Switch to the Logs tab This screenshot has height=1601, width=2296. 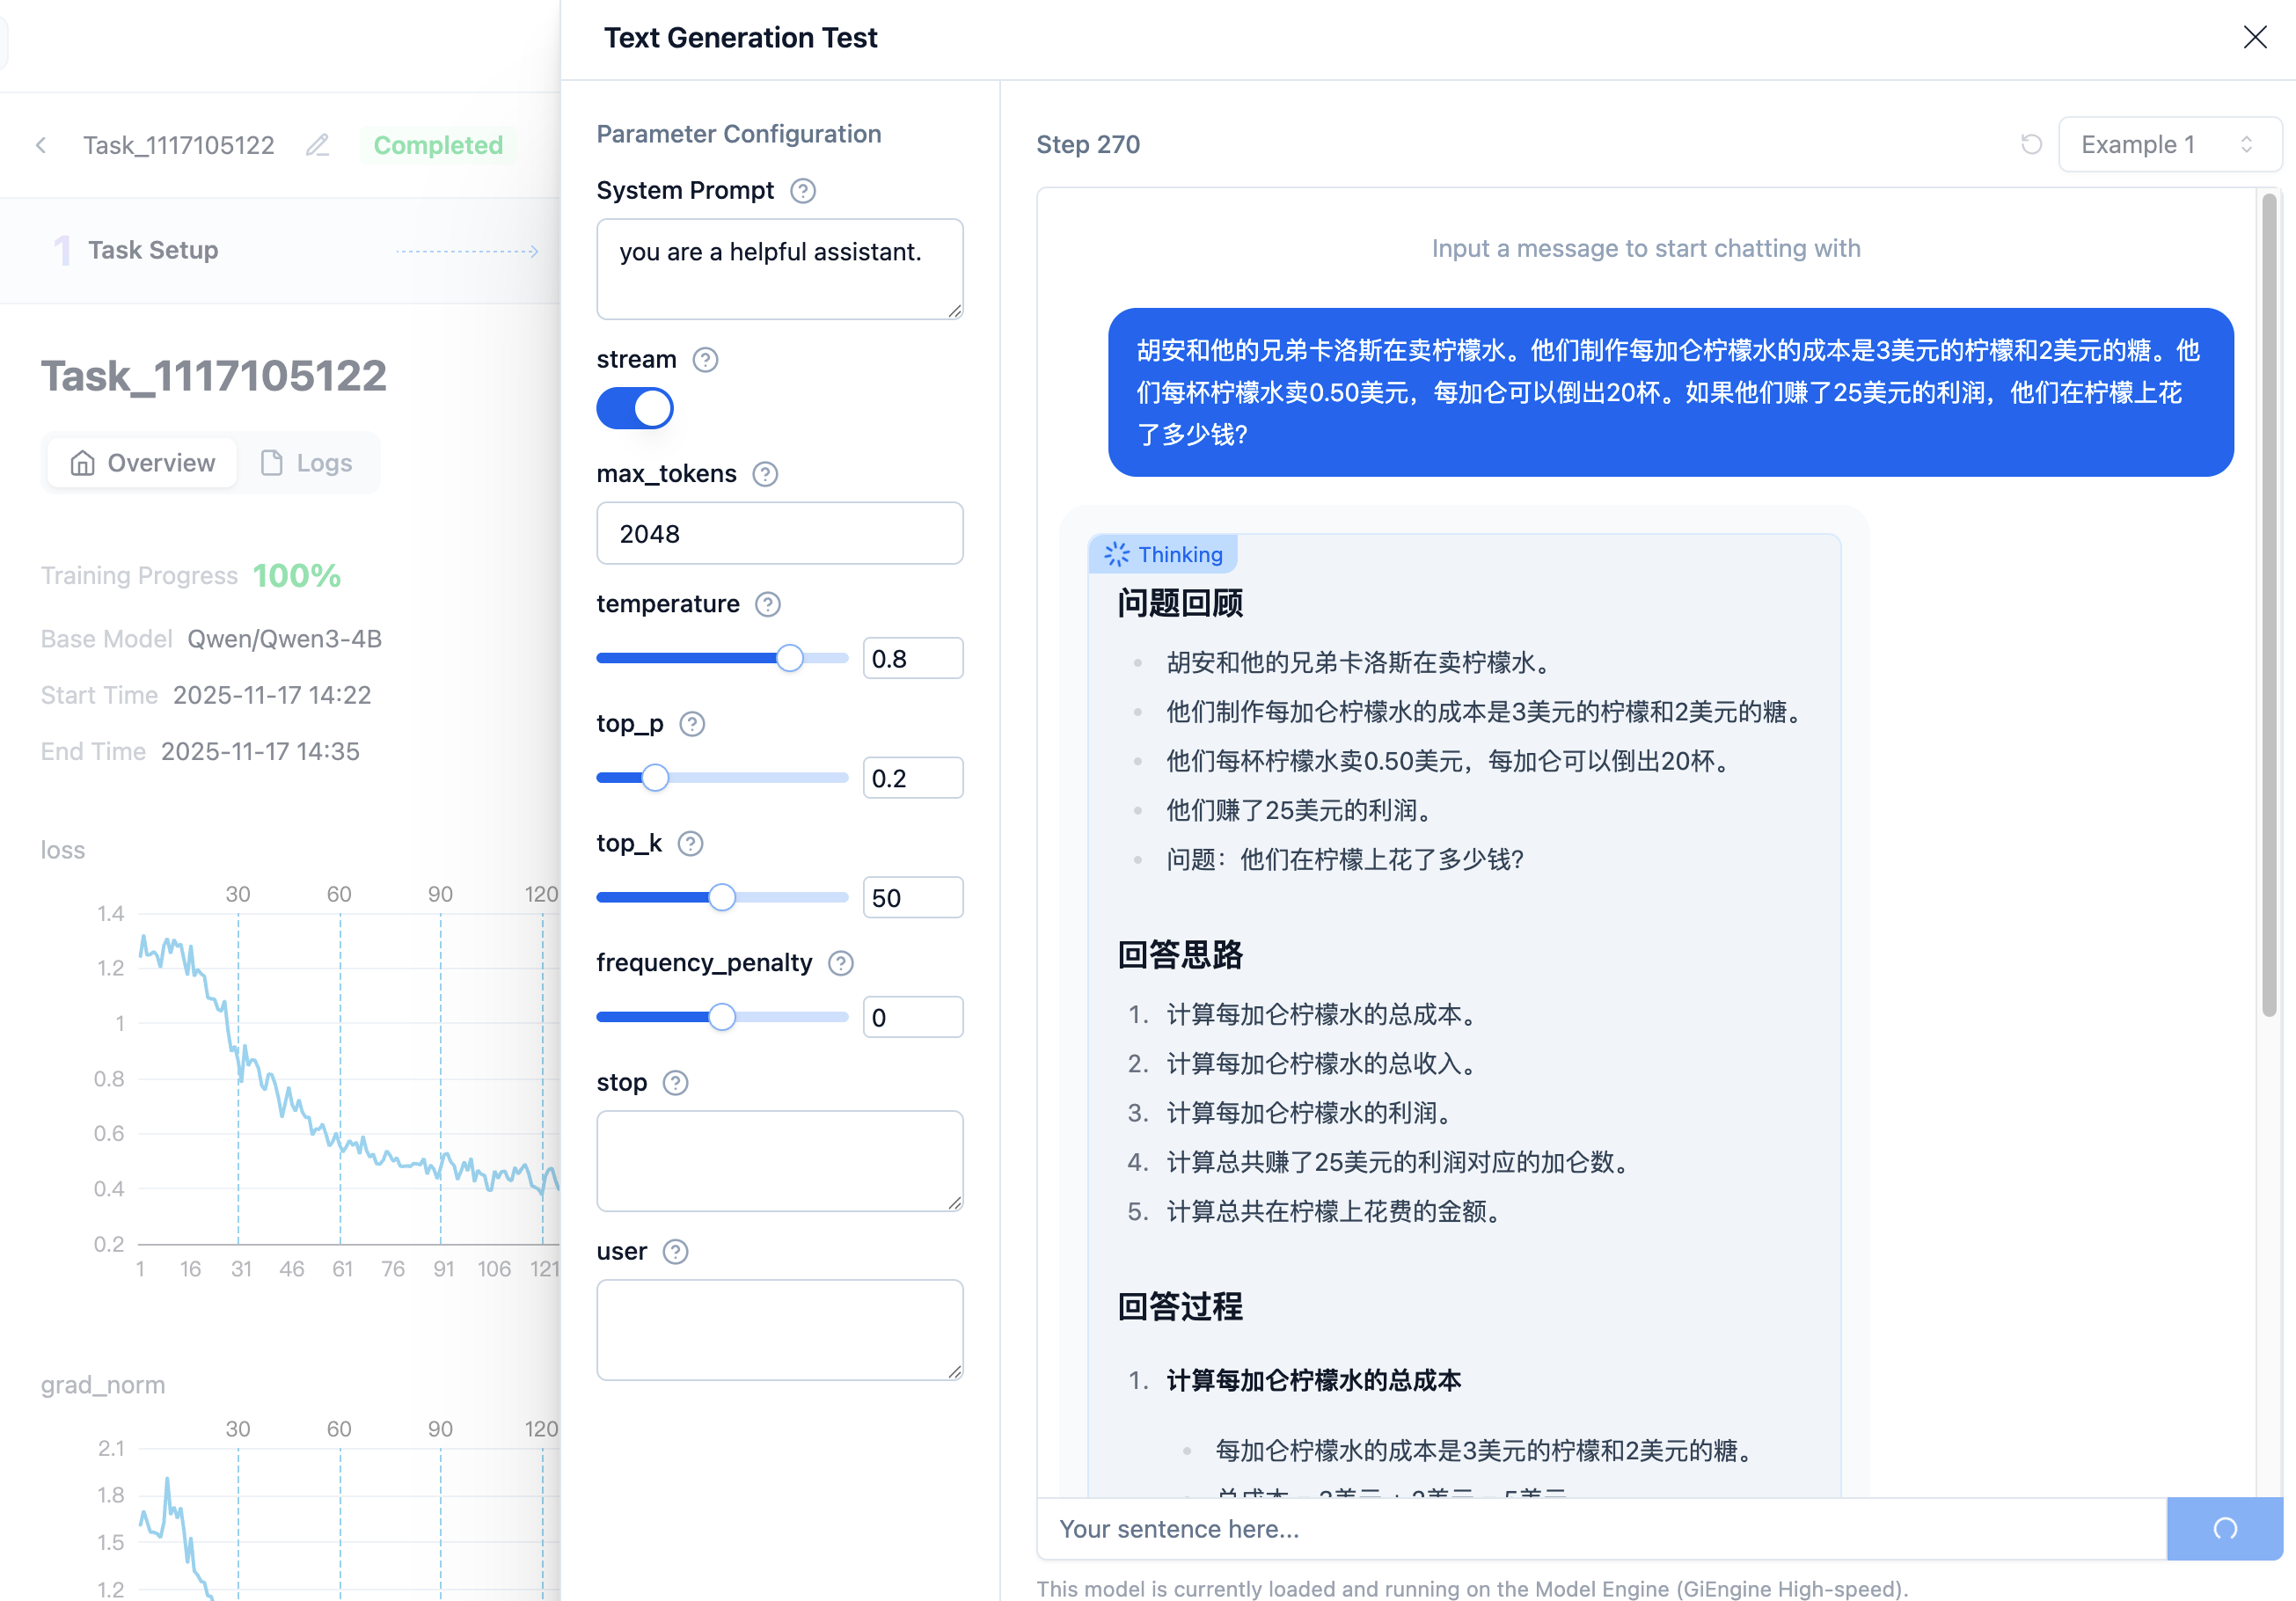pyautogui.click(x=307, y=462)
